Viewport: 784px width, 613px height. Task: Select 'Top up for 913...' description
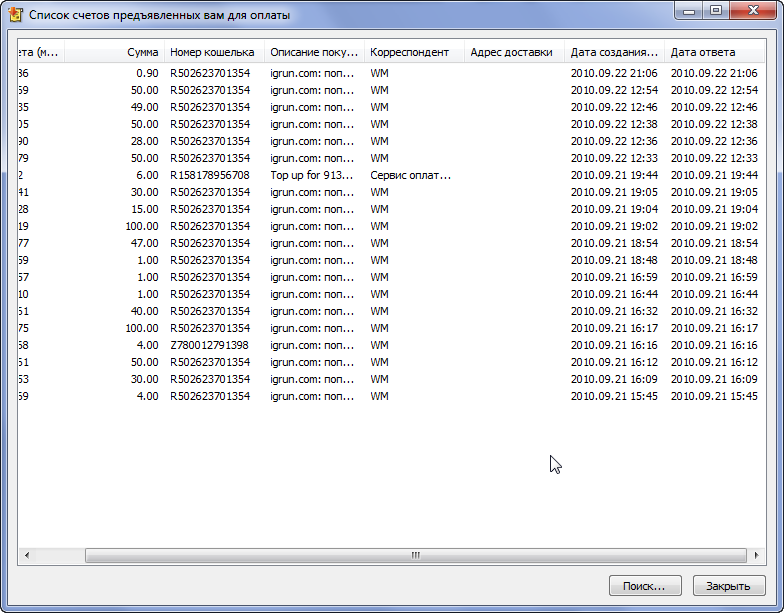pos(312,175)
